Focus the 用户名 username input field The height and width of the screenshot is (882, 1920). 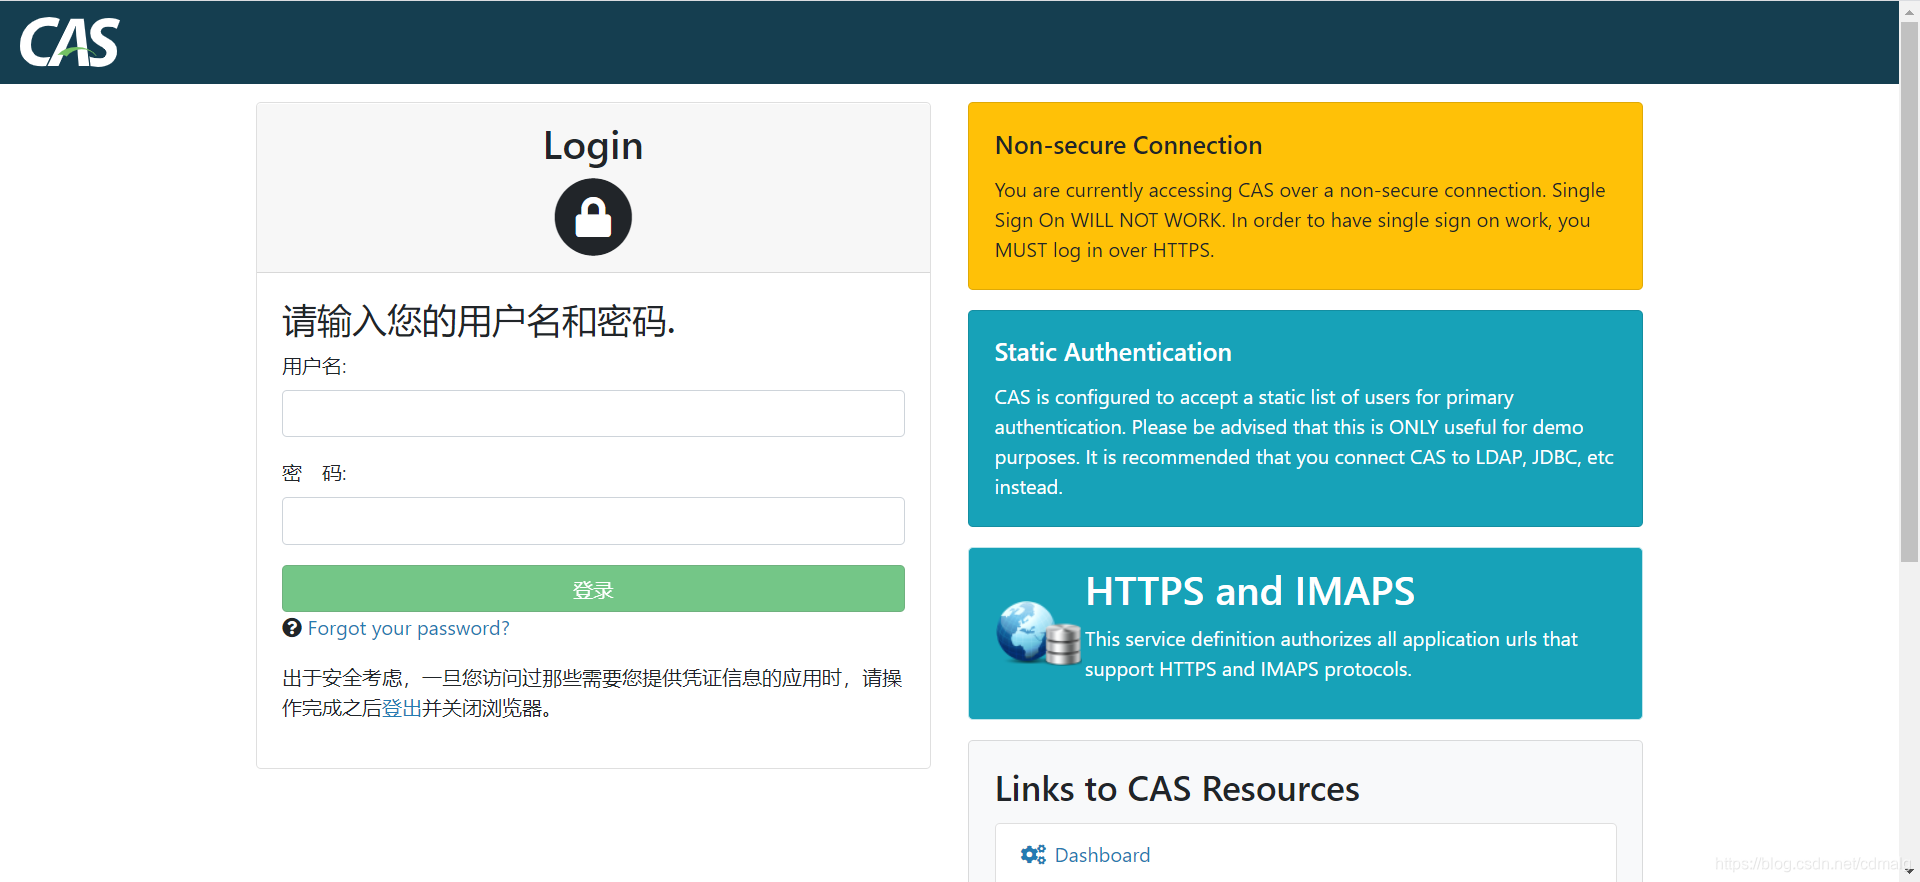pos(593,413)
